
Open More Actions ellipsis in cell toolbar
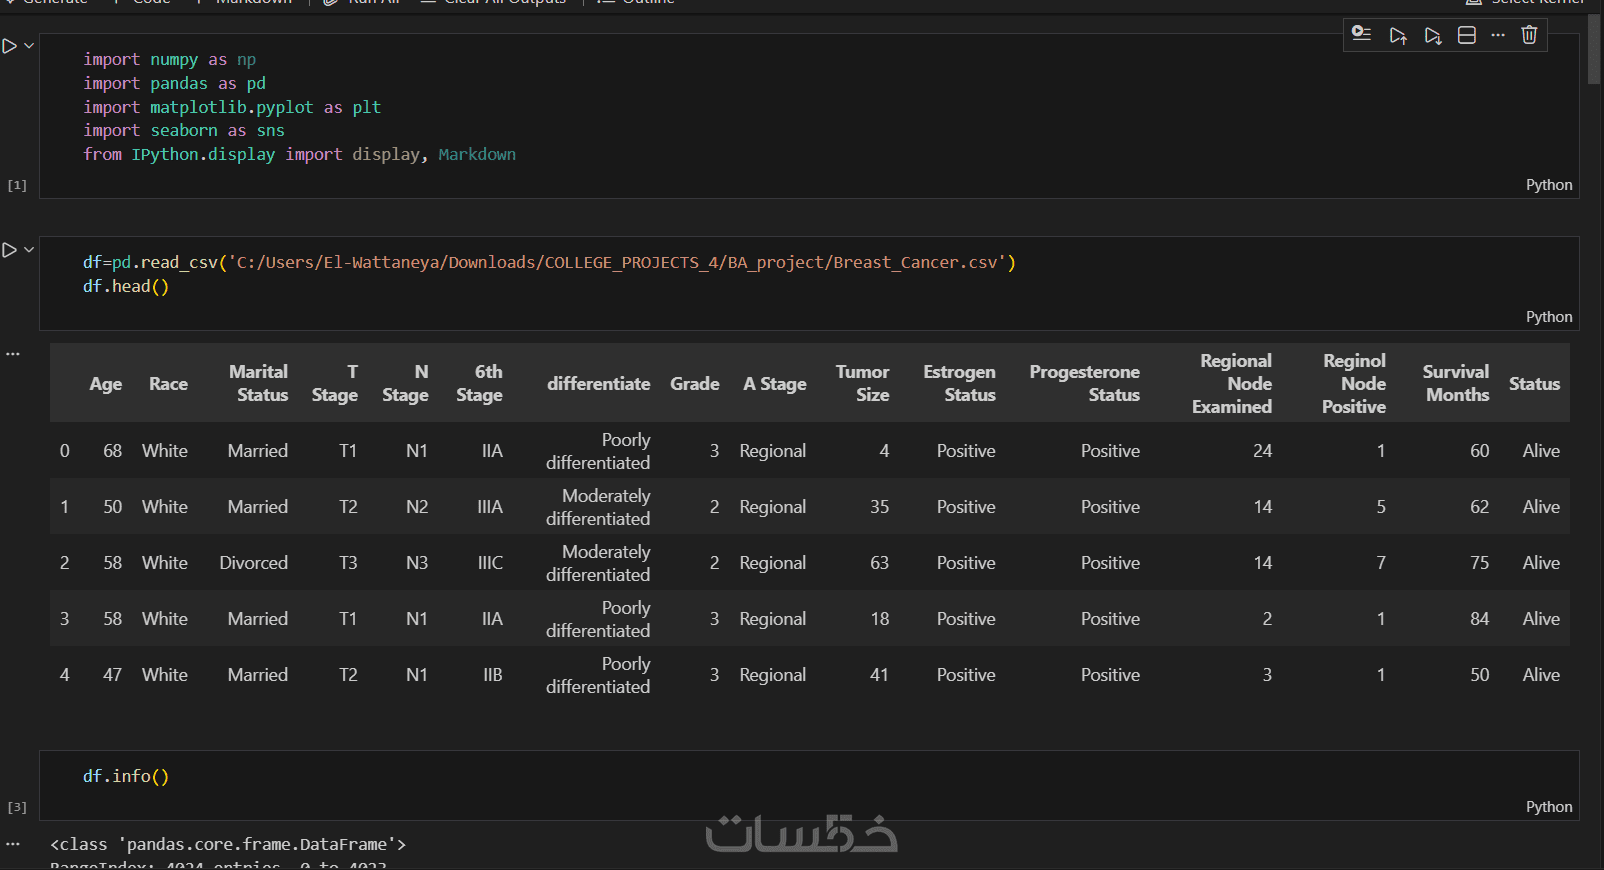tap(1497, 35)
